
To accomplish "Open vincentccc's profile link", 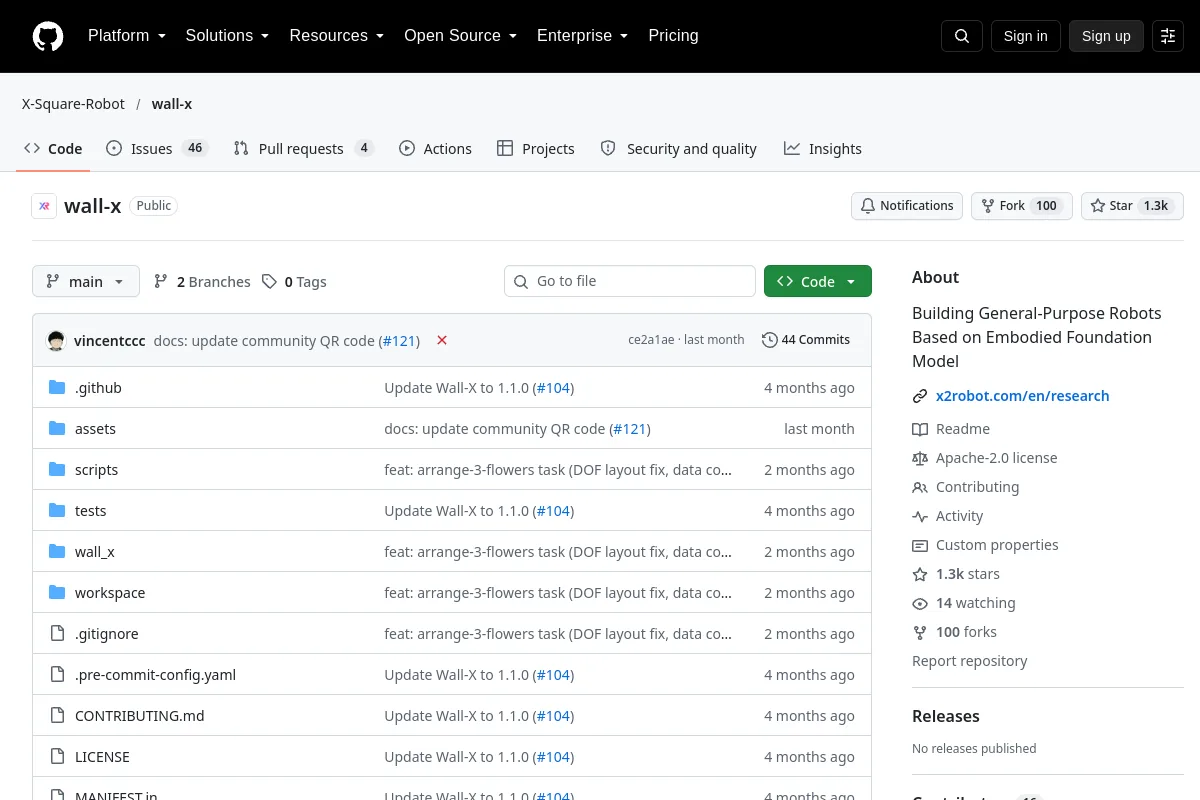I will pos(109,340).
